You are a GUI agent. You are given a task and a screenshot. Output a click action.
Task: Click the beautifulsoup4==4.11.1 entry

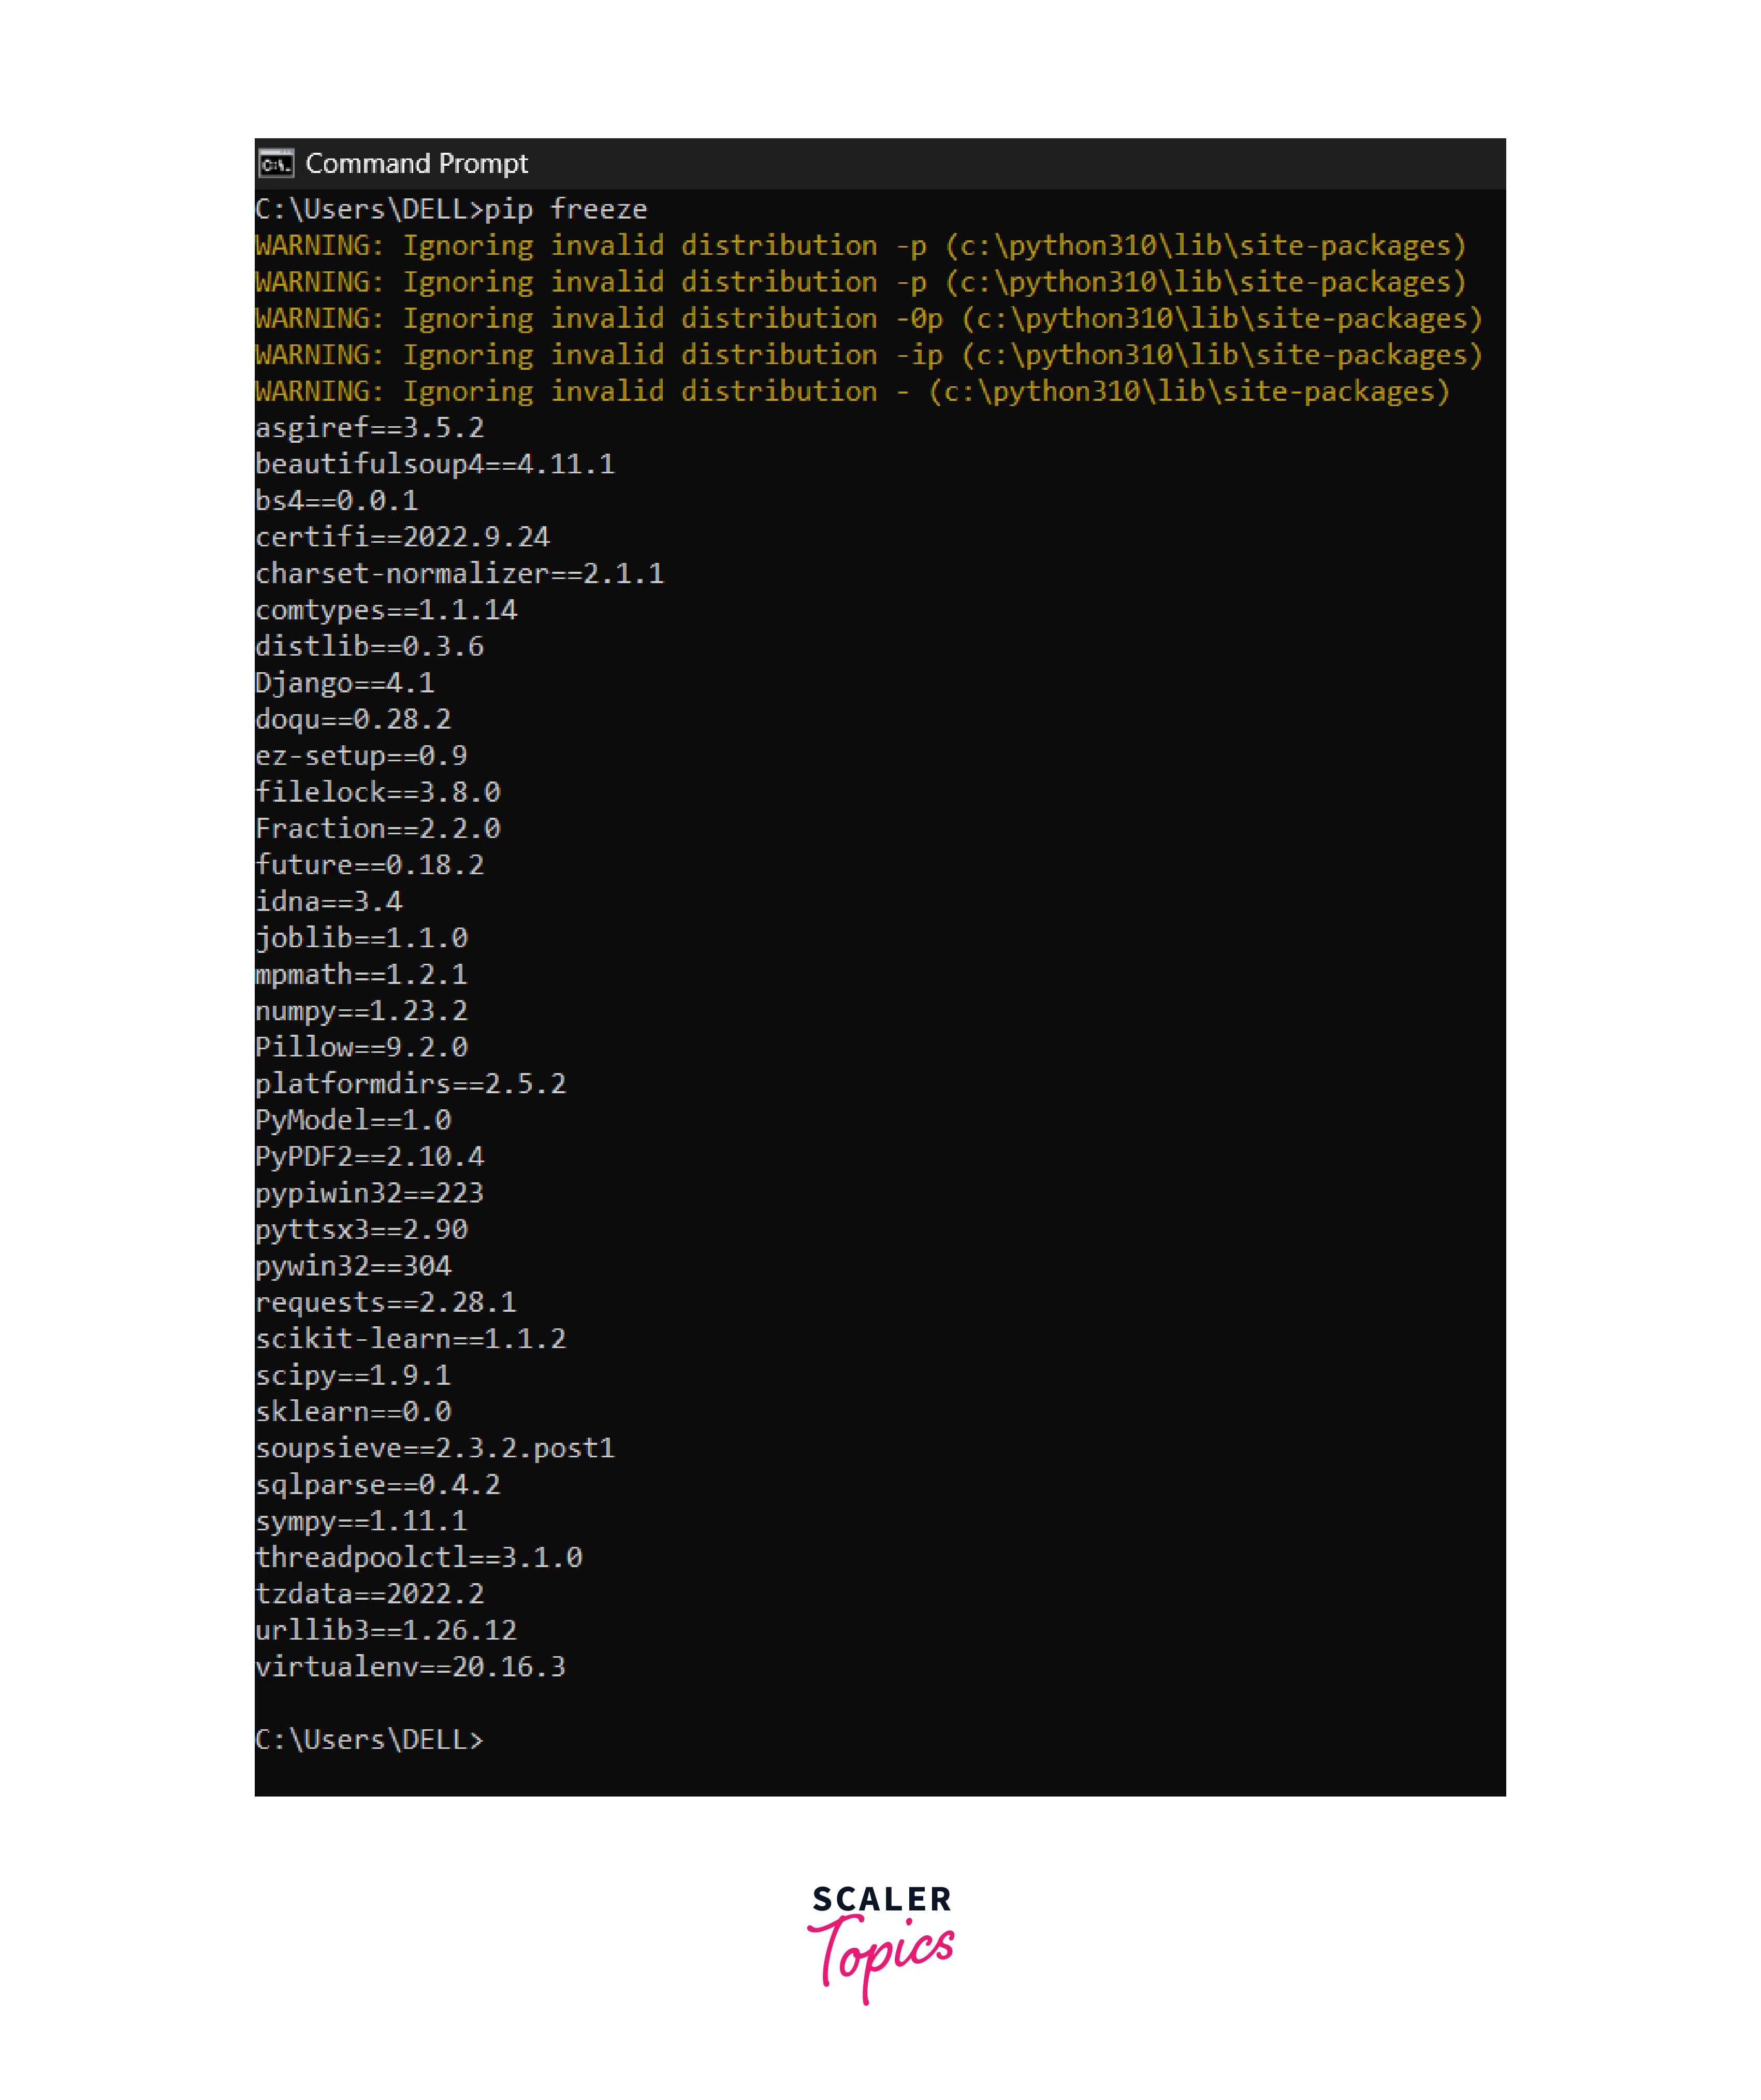(435, 464)
